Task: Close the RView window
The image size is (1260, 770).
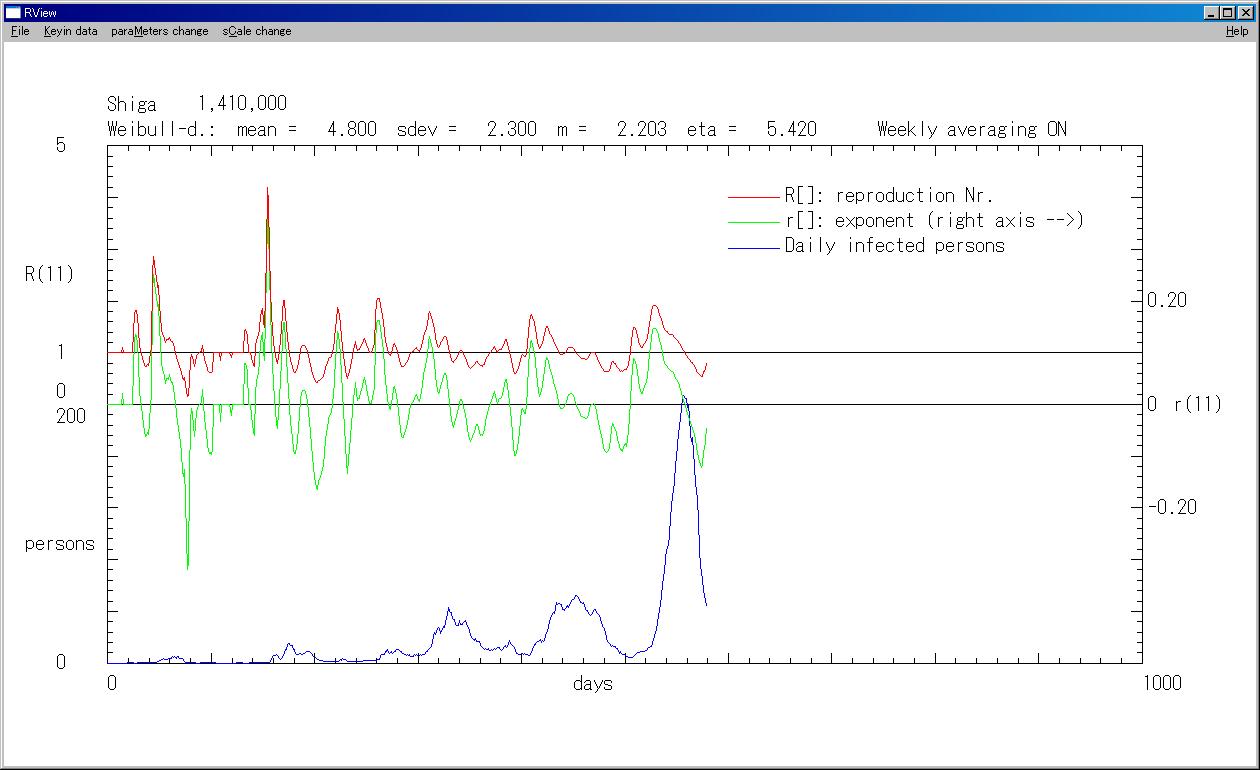Action: 1245,13
